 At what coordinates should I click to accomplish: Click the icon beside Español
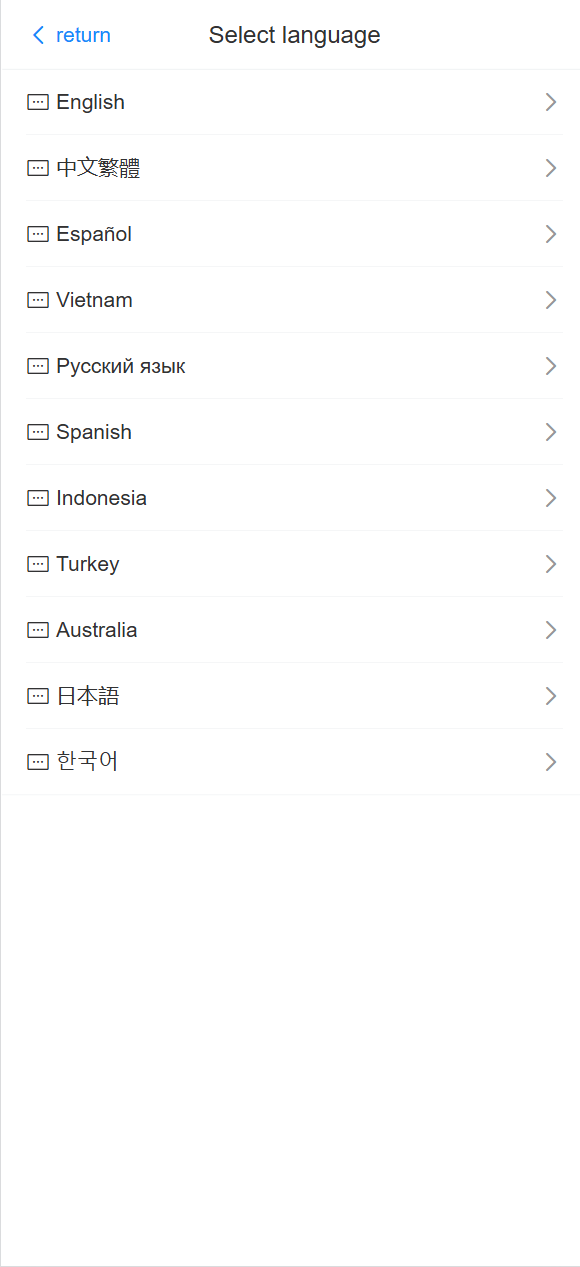[x=38, y=234]
